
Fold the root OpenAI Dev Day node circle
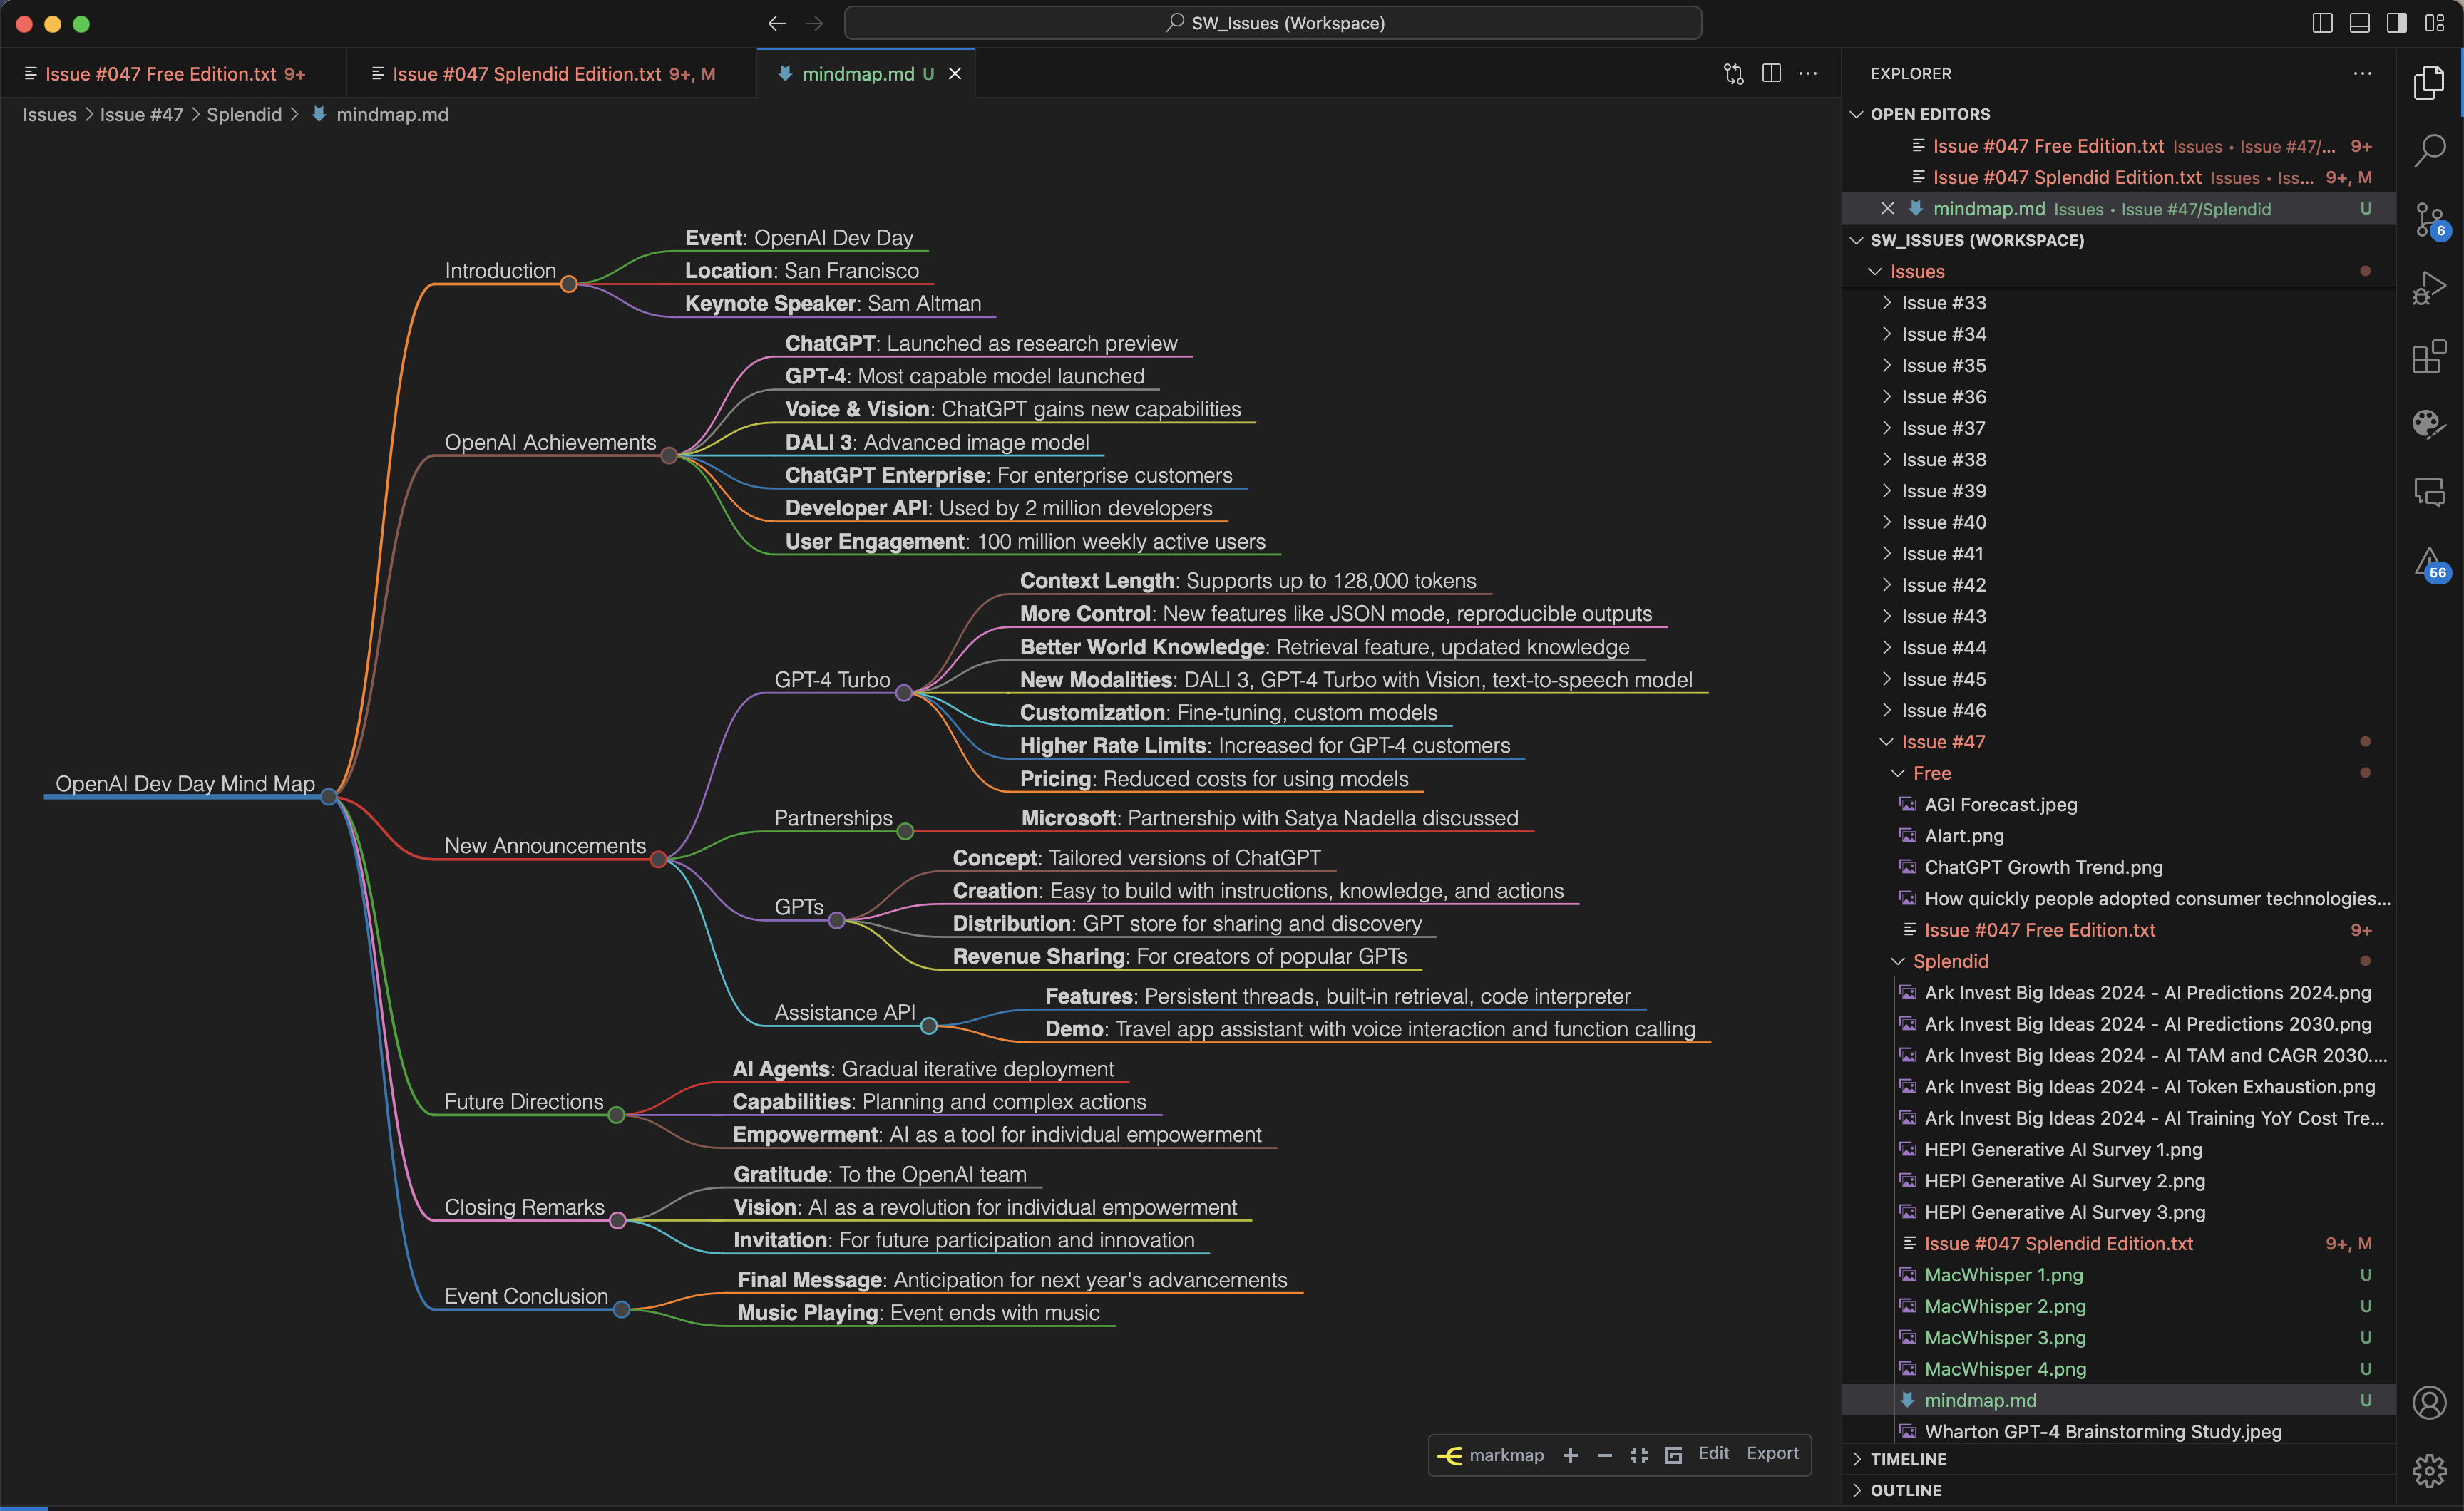(x=328, y=797)
